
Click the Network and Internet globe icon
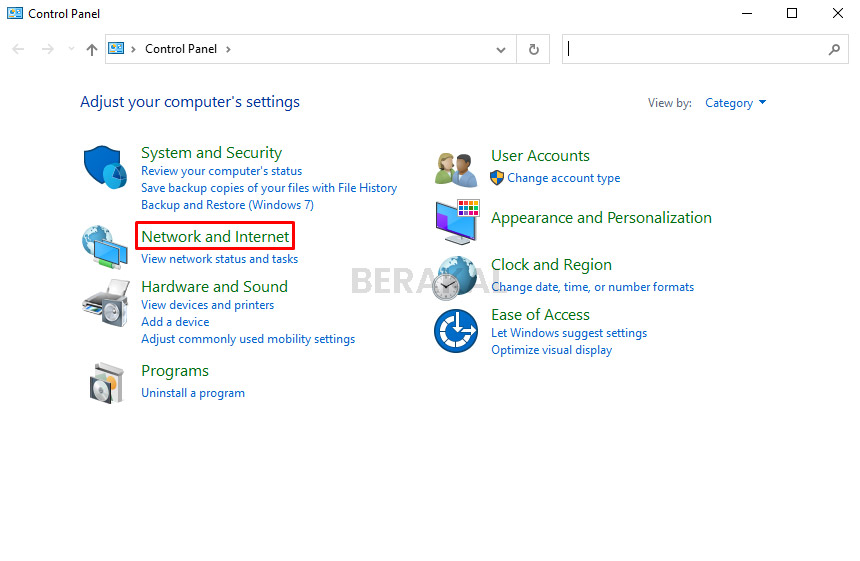click(105, 247)
